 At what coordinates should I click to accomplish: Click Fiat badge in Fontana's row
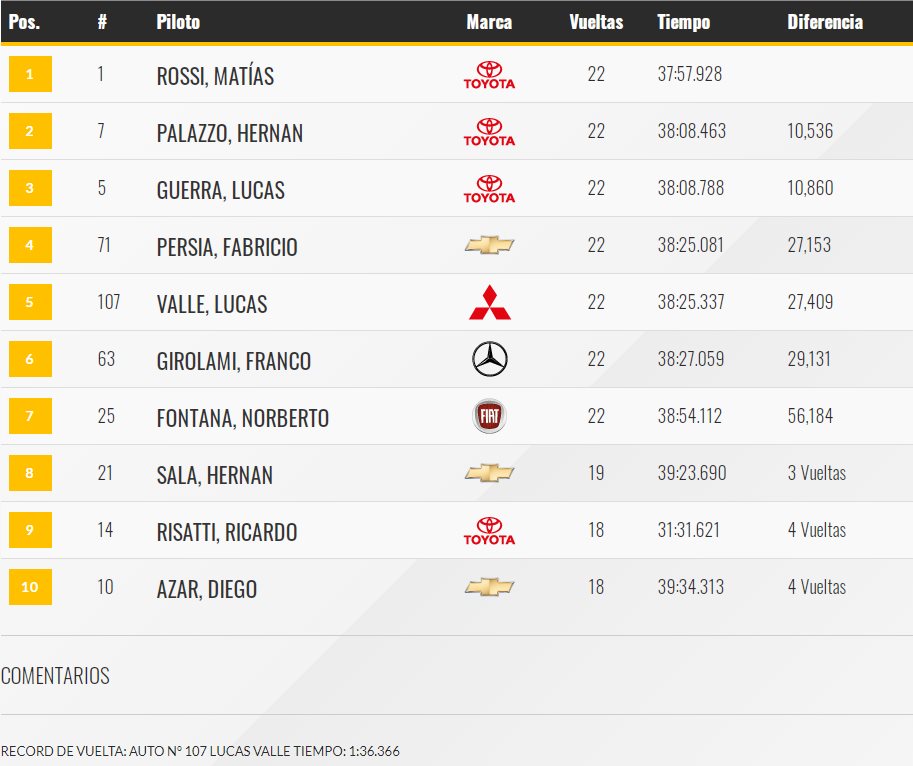pos(489,416)
